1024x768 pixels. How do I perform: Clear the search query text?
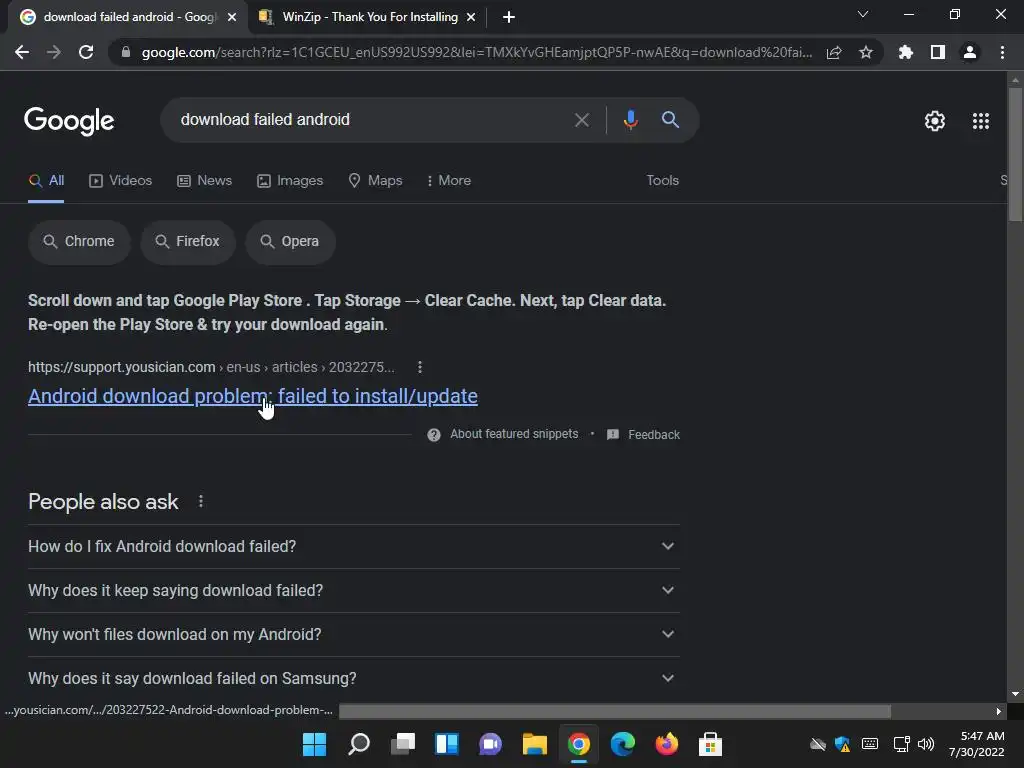click(x=581, y=120)
